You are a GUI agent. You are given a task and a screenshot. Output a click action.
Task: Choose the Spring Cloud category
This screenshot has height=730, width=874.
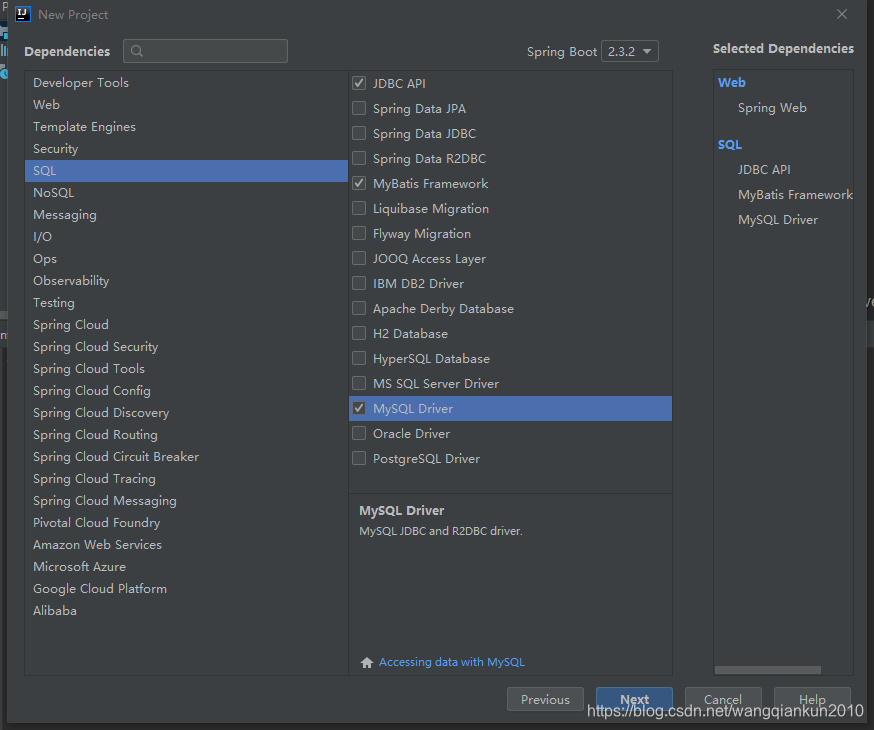point(186,324)
